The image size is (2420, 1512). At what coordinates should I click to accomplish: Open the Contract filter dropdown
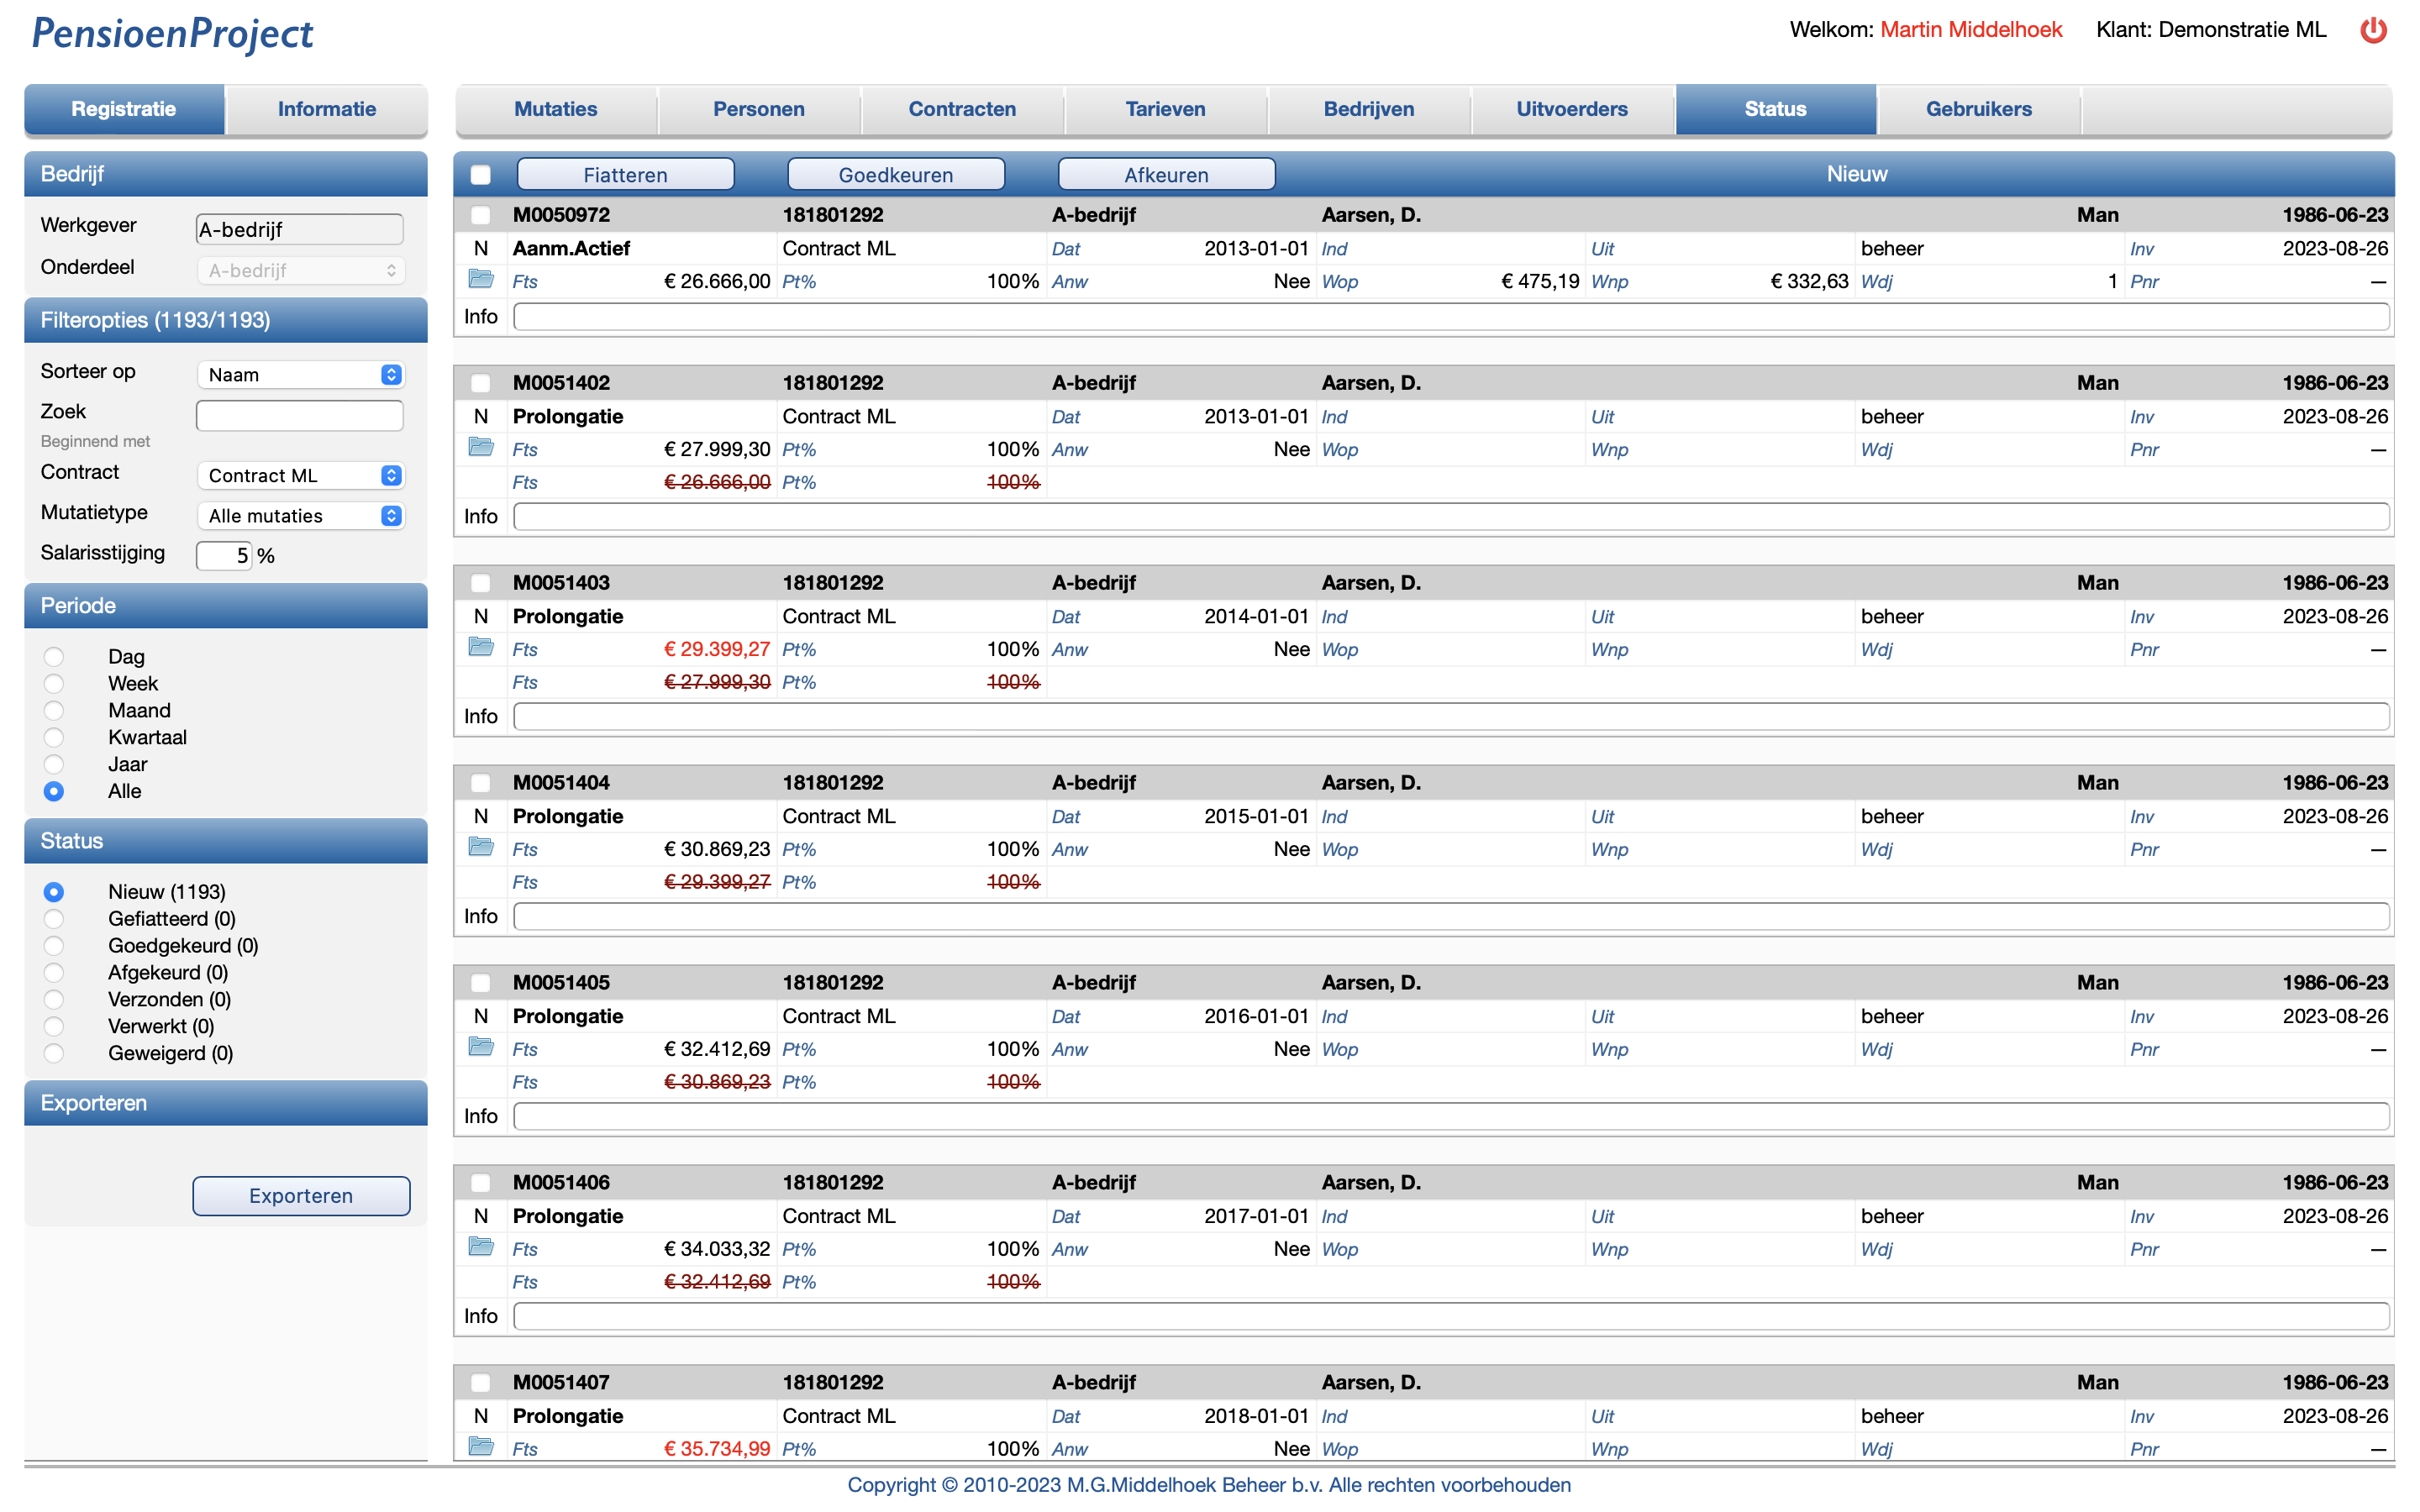click(x=300, y=475)
